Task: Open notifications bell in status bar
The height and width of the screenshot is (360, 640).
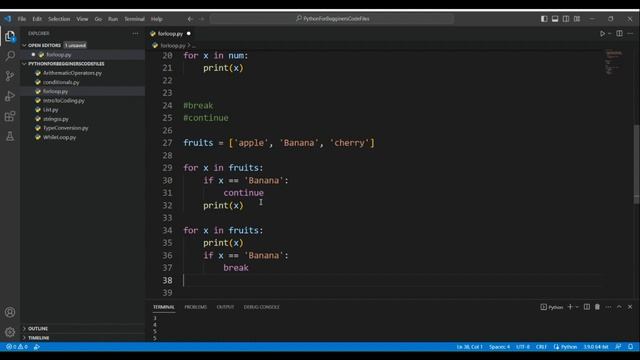Action: click(631, 347)
